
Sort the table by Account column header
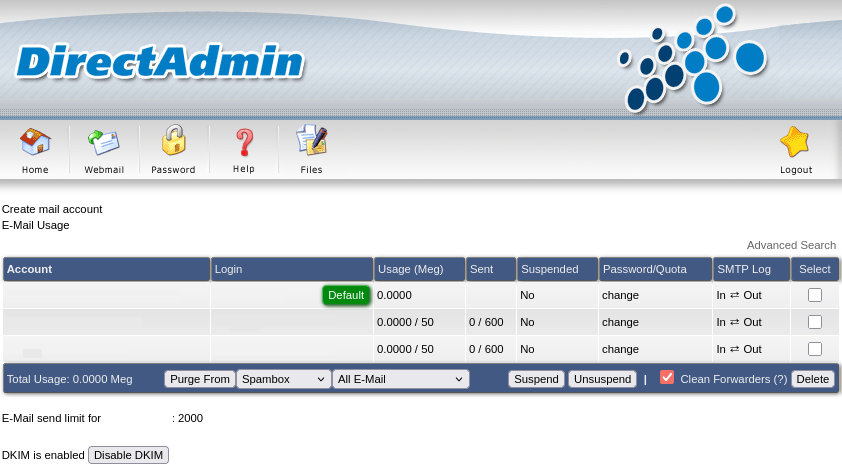pyautogui.click(x=29, y=269)
